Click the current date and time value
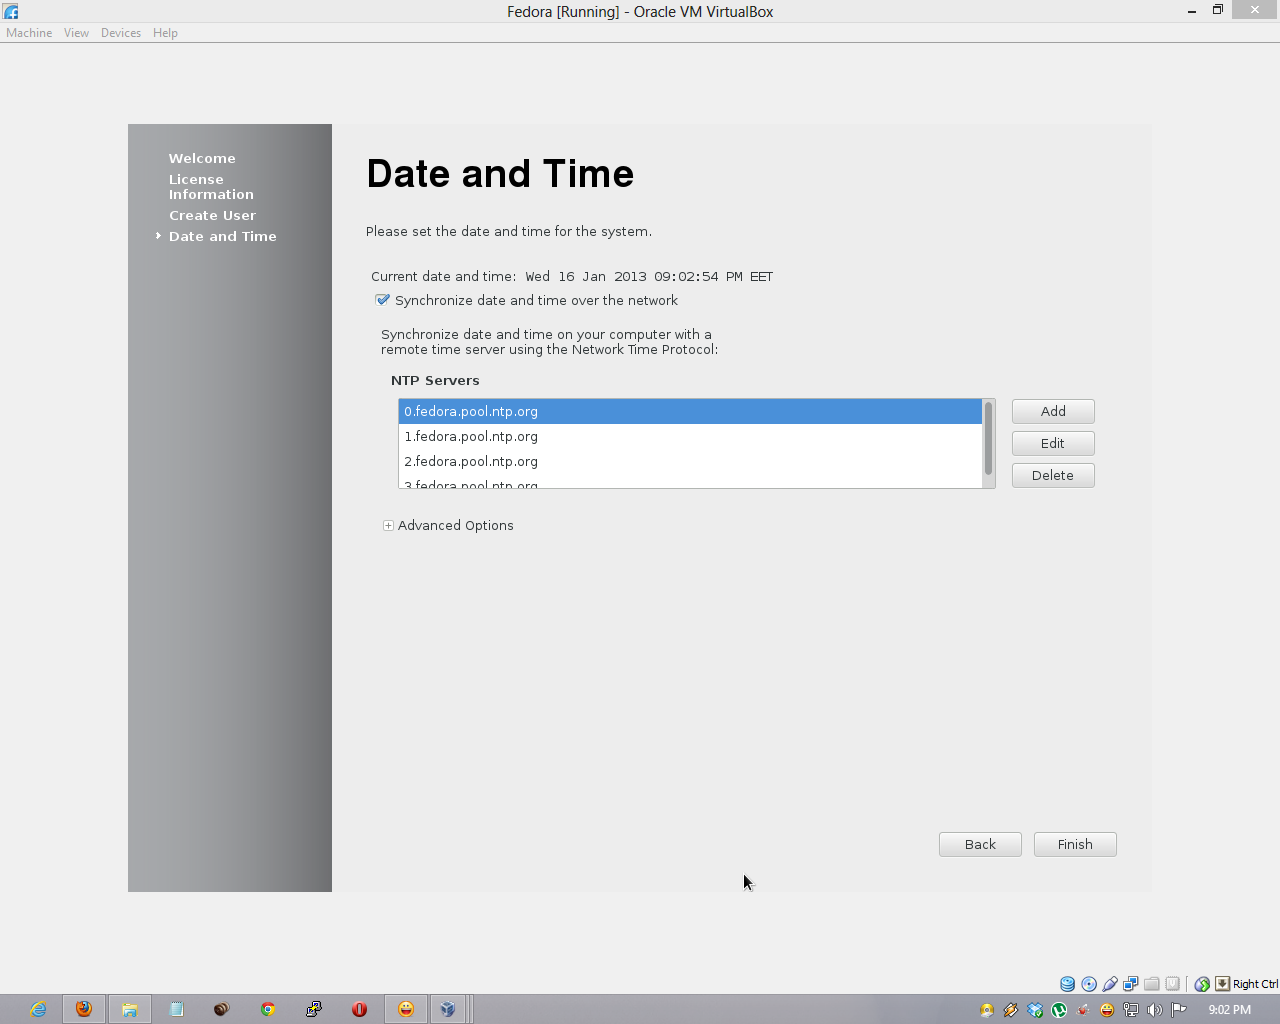The height and width of the screenshot is (1024, 1280). point(649,276)
